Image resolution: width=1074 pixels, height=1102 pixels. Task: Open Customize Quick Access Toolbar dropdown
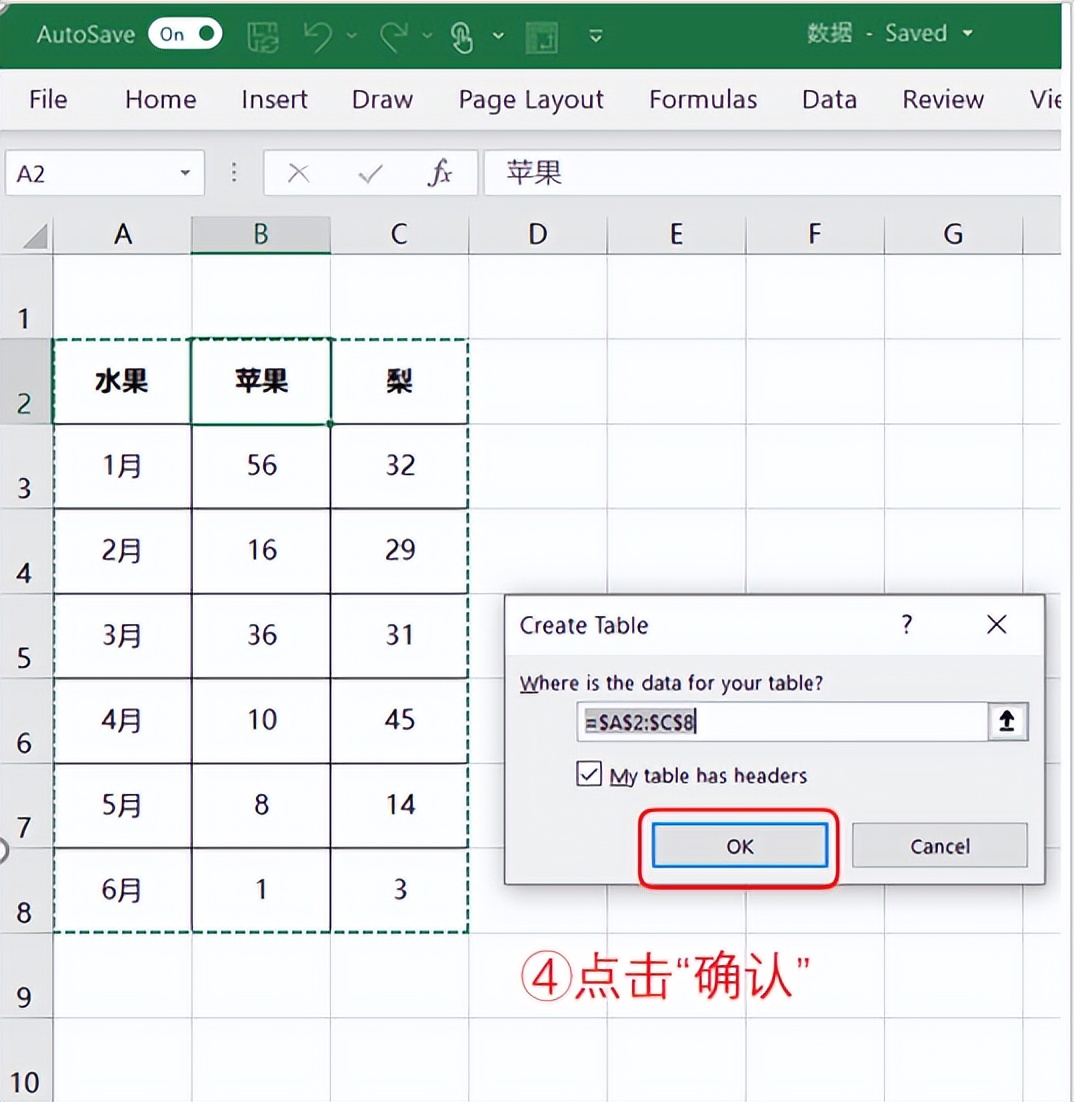[595, 35]
